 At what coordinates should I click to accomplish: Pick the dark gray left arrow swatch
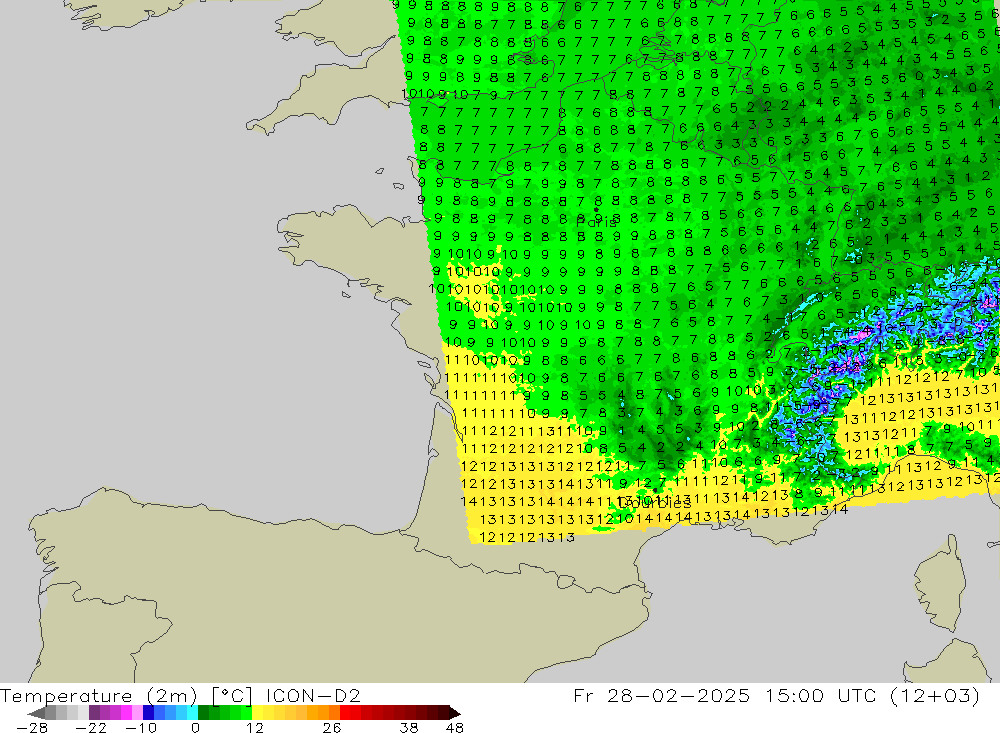point(37,713)
